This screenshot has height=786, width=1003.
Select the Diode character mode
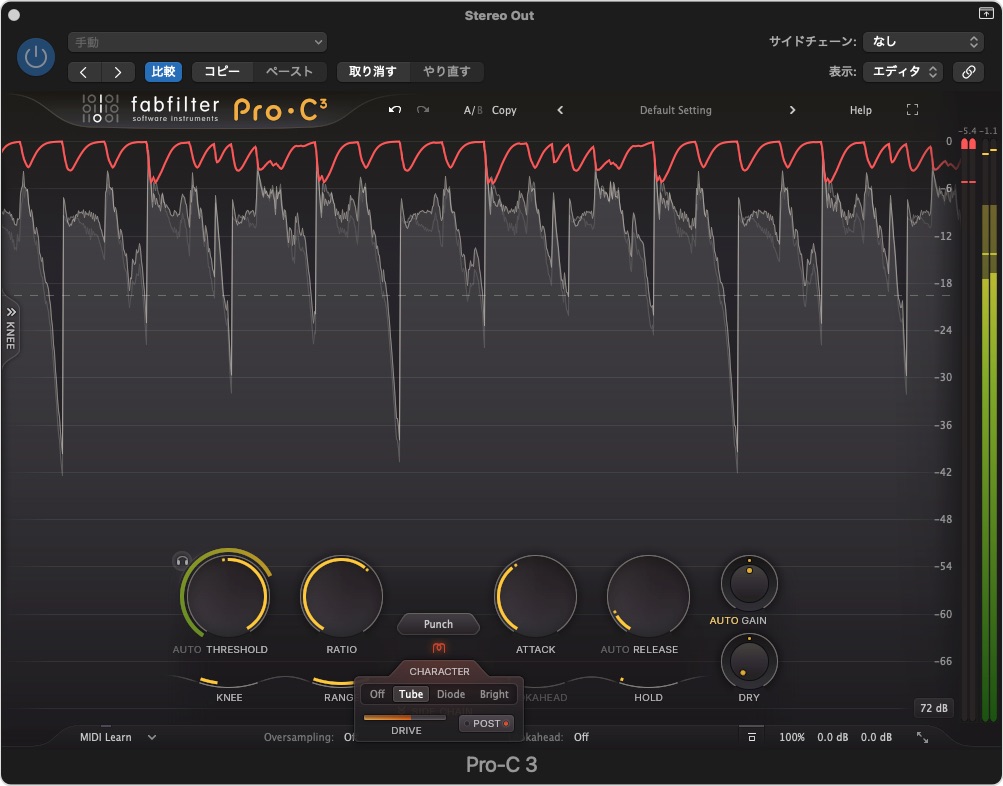(x=451, y=694)
